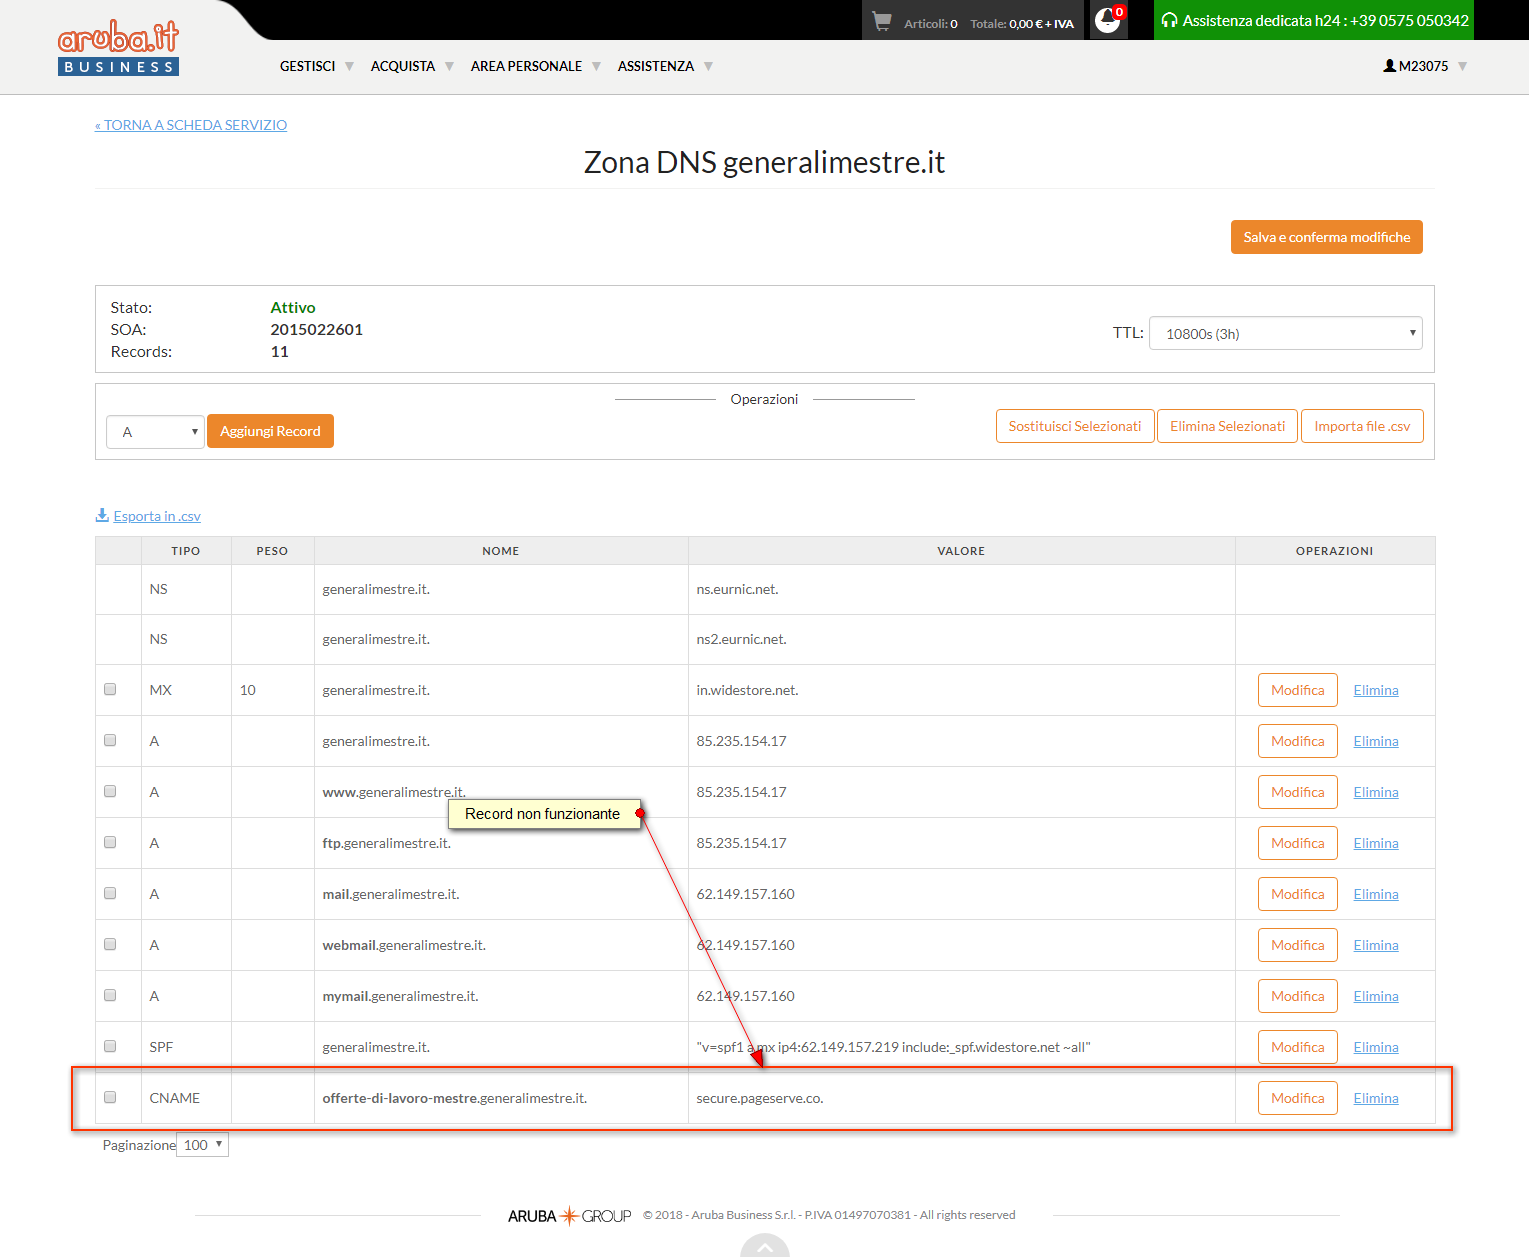The height and width of the screenshot is (1257, 1529).
Task: Click the Esporta in .csv download icon
Action: point(102,515)
